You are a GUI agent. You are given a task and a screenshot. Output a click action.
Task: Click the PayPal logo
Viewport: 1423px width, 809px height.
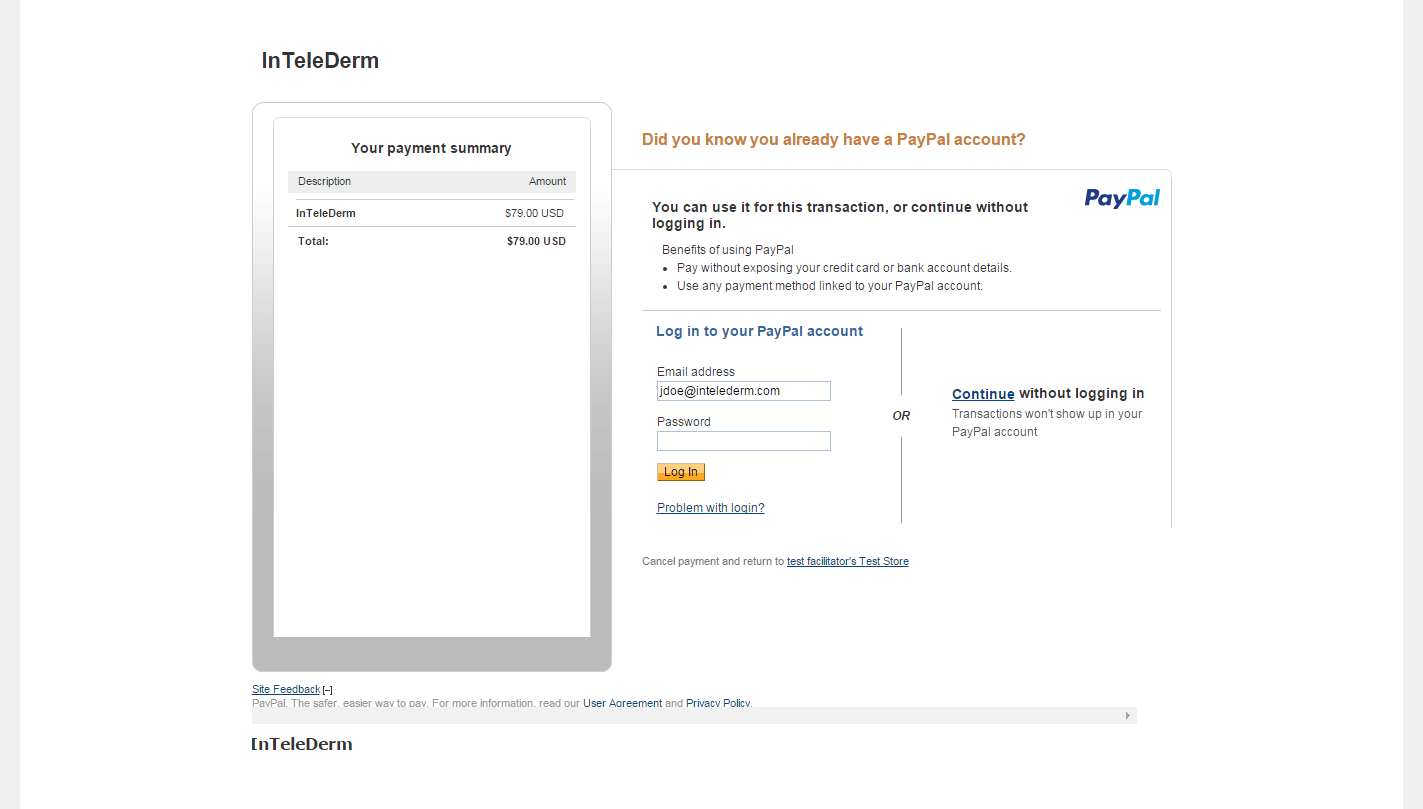[x=1122, y=198]
